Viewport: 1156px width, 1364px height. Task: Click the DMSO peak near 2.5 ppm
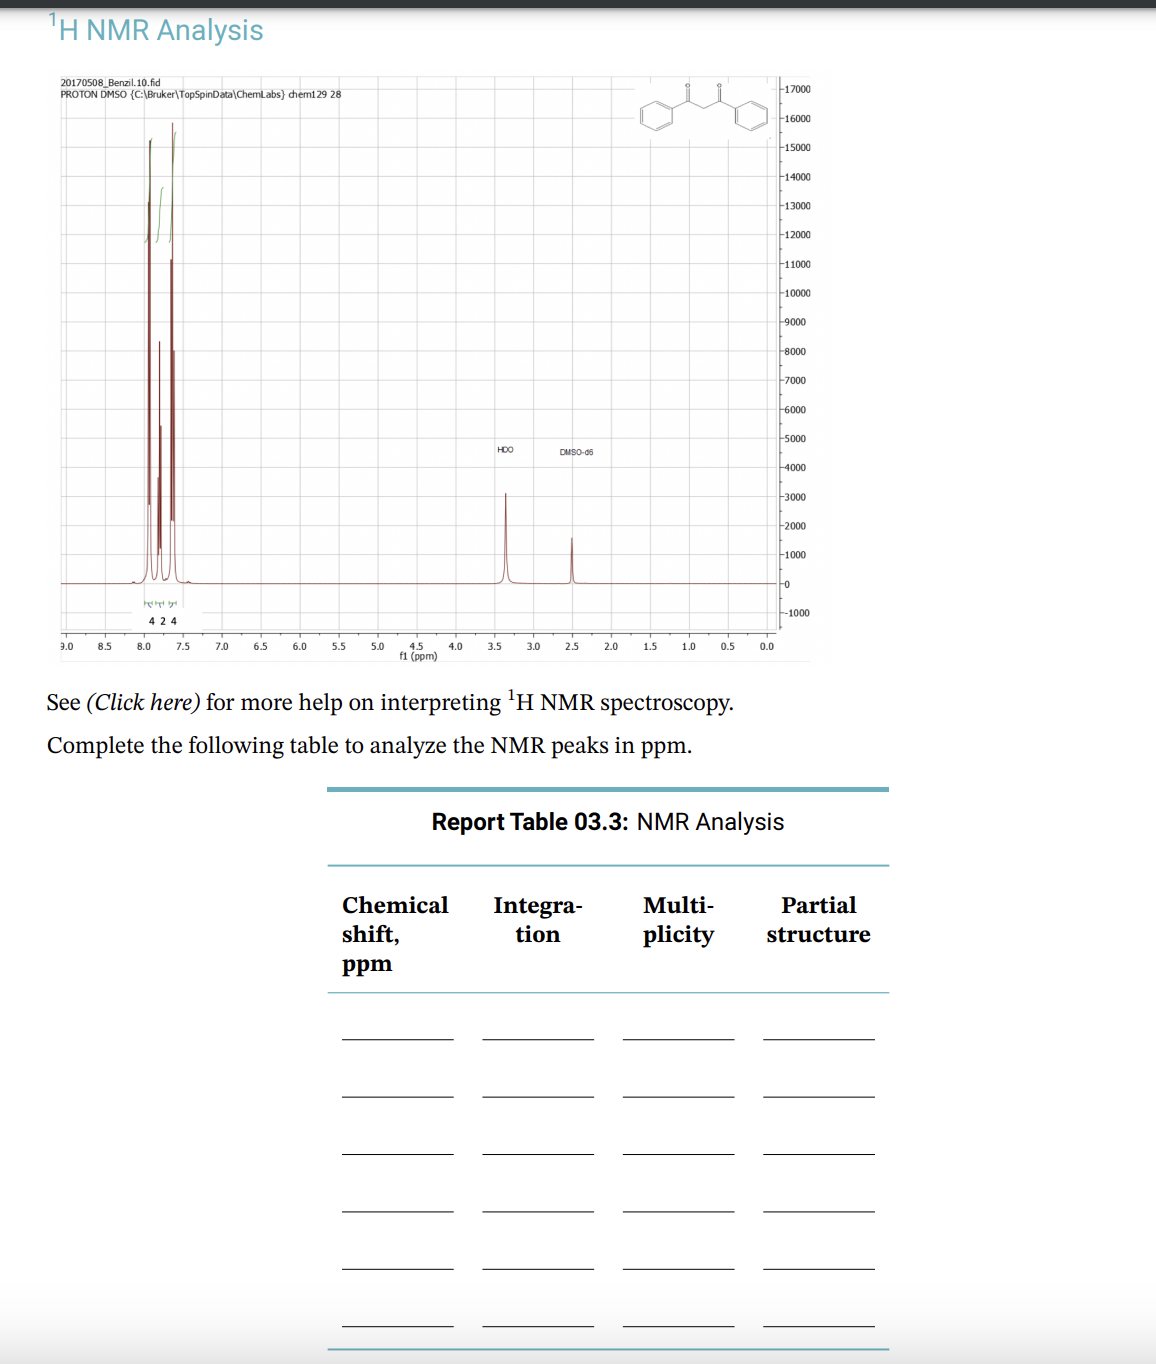(x=571, y=560)
